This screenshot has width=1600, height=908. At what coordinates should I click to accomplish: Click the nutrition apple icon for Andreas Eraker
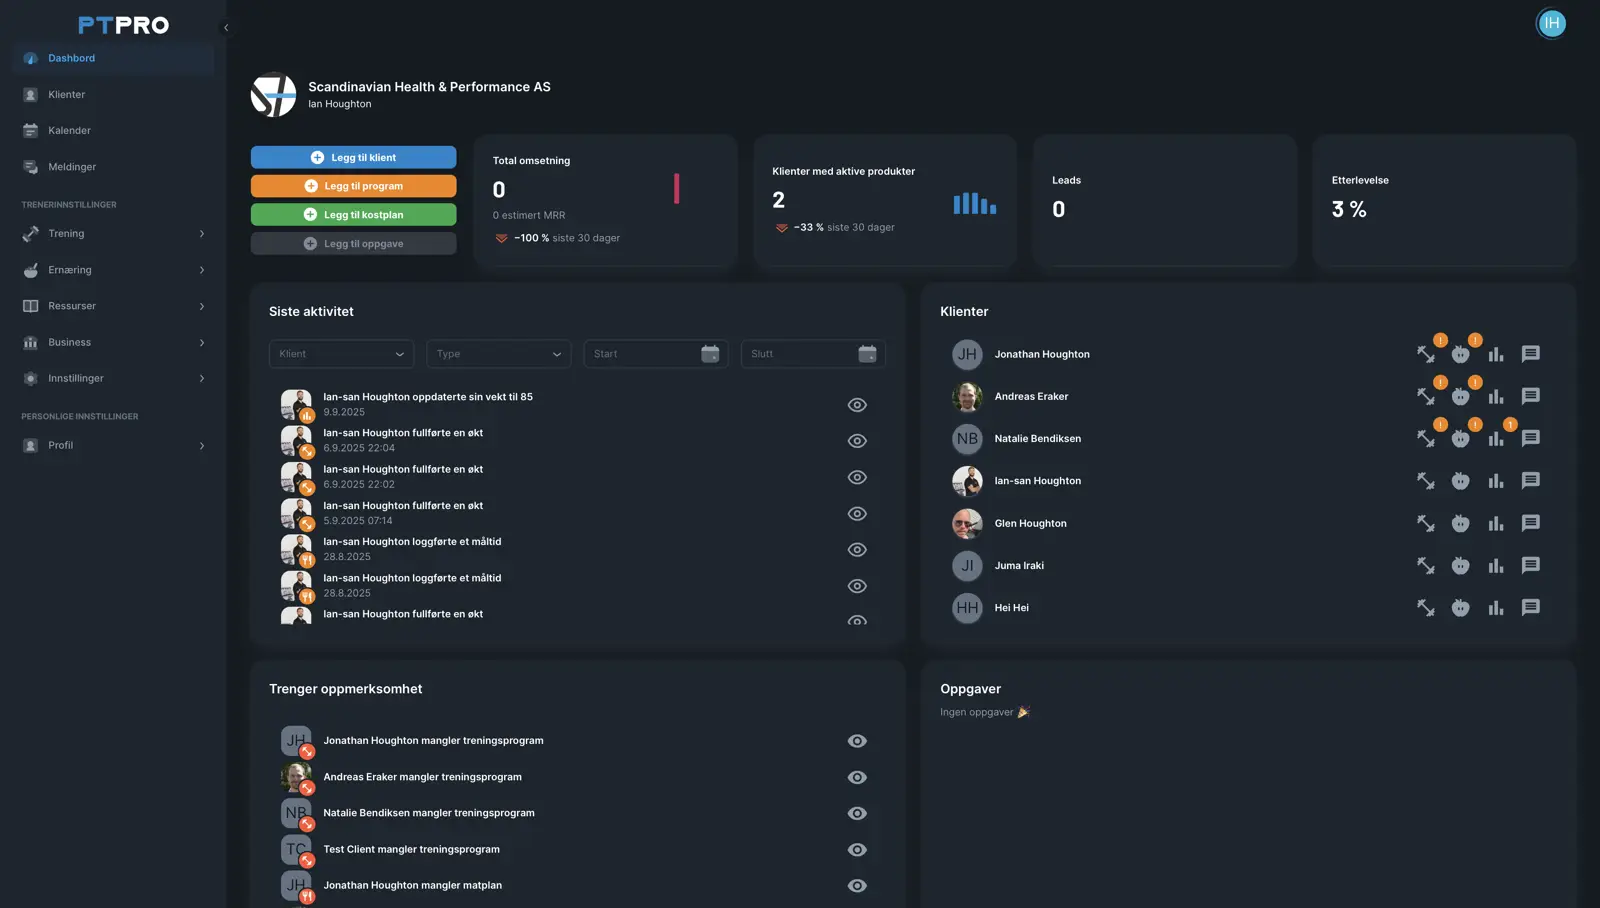point(1461,396)
